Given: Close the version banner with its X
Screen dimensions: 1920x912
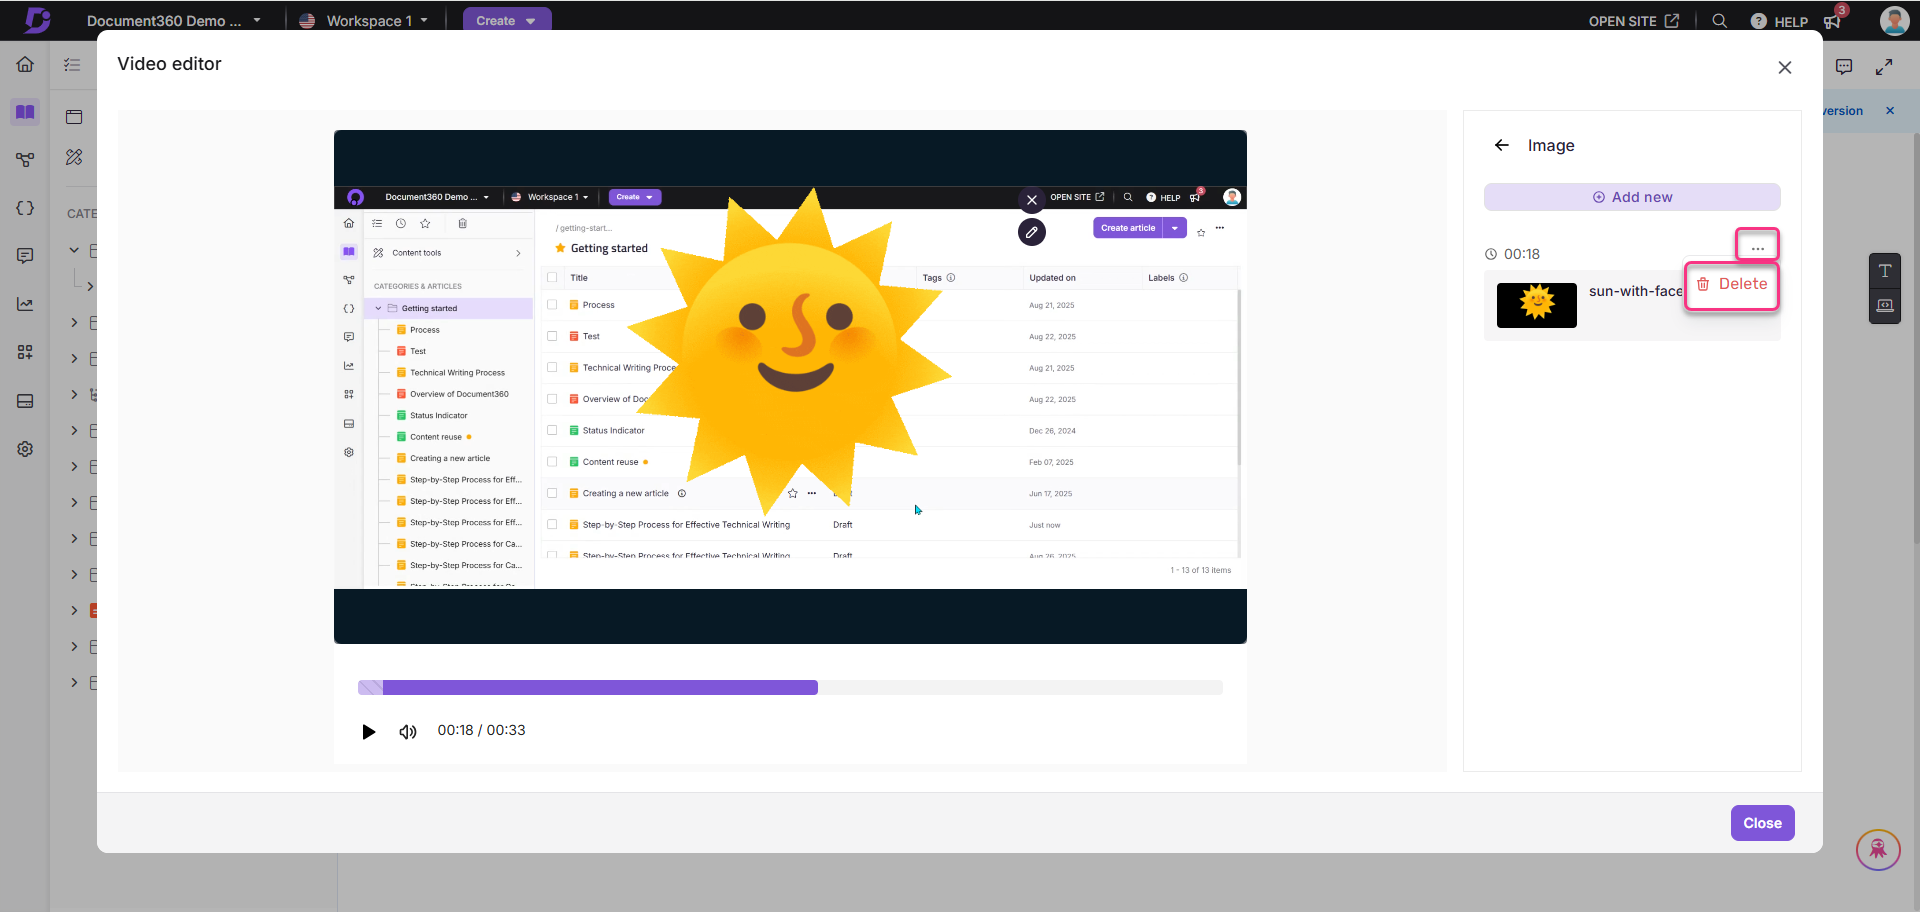Looking at the screenshot, I should pos(1890,111).
